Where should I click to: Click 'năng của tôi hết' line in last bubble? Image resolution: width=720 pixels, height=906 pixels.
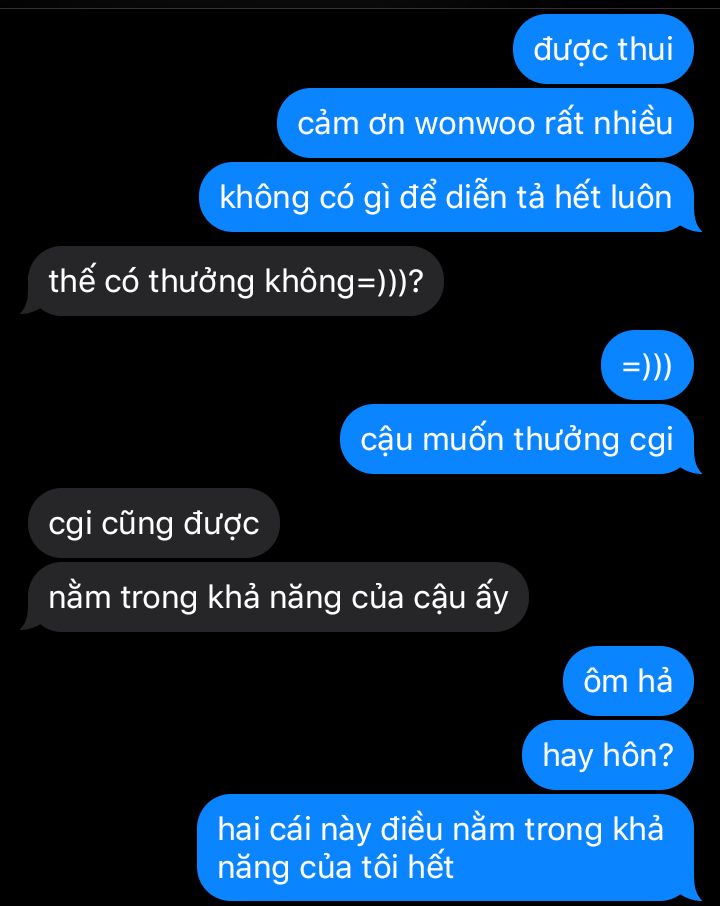tap(335, 867)
